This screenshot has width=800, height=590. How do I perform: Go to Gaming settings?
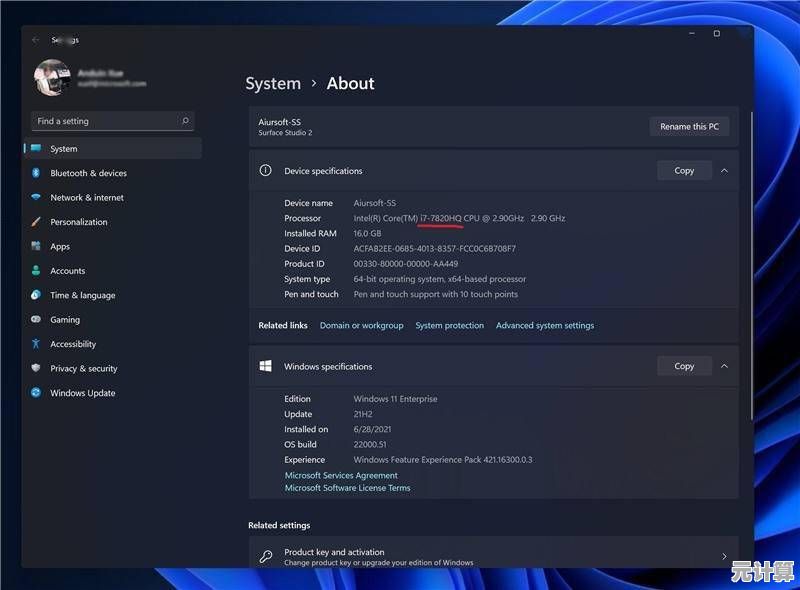pyautogui.click(x=113, y=319)
